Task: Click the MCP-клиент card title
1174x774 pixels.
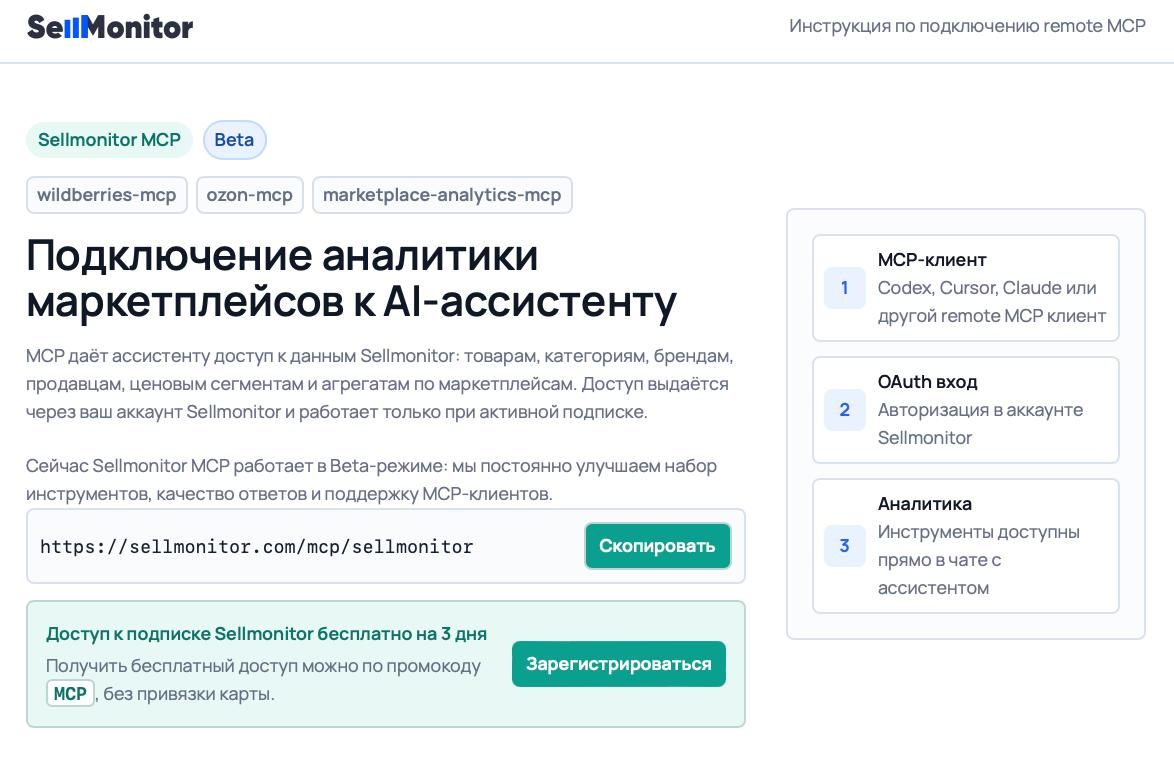Action: pyautogui.click(x=932, y=260)
